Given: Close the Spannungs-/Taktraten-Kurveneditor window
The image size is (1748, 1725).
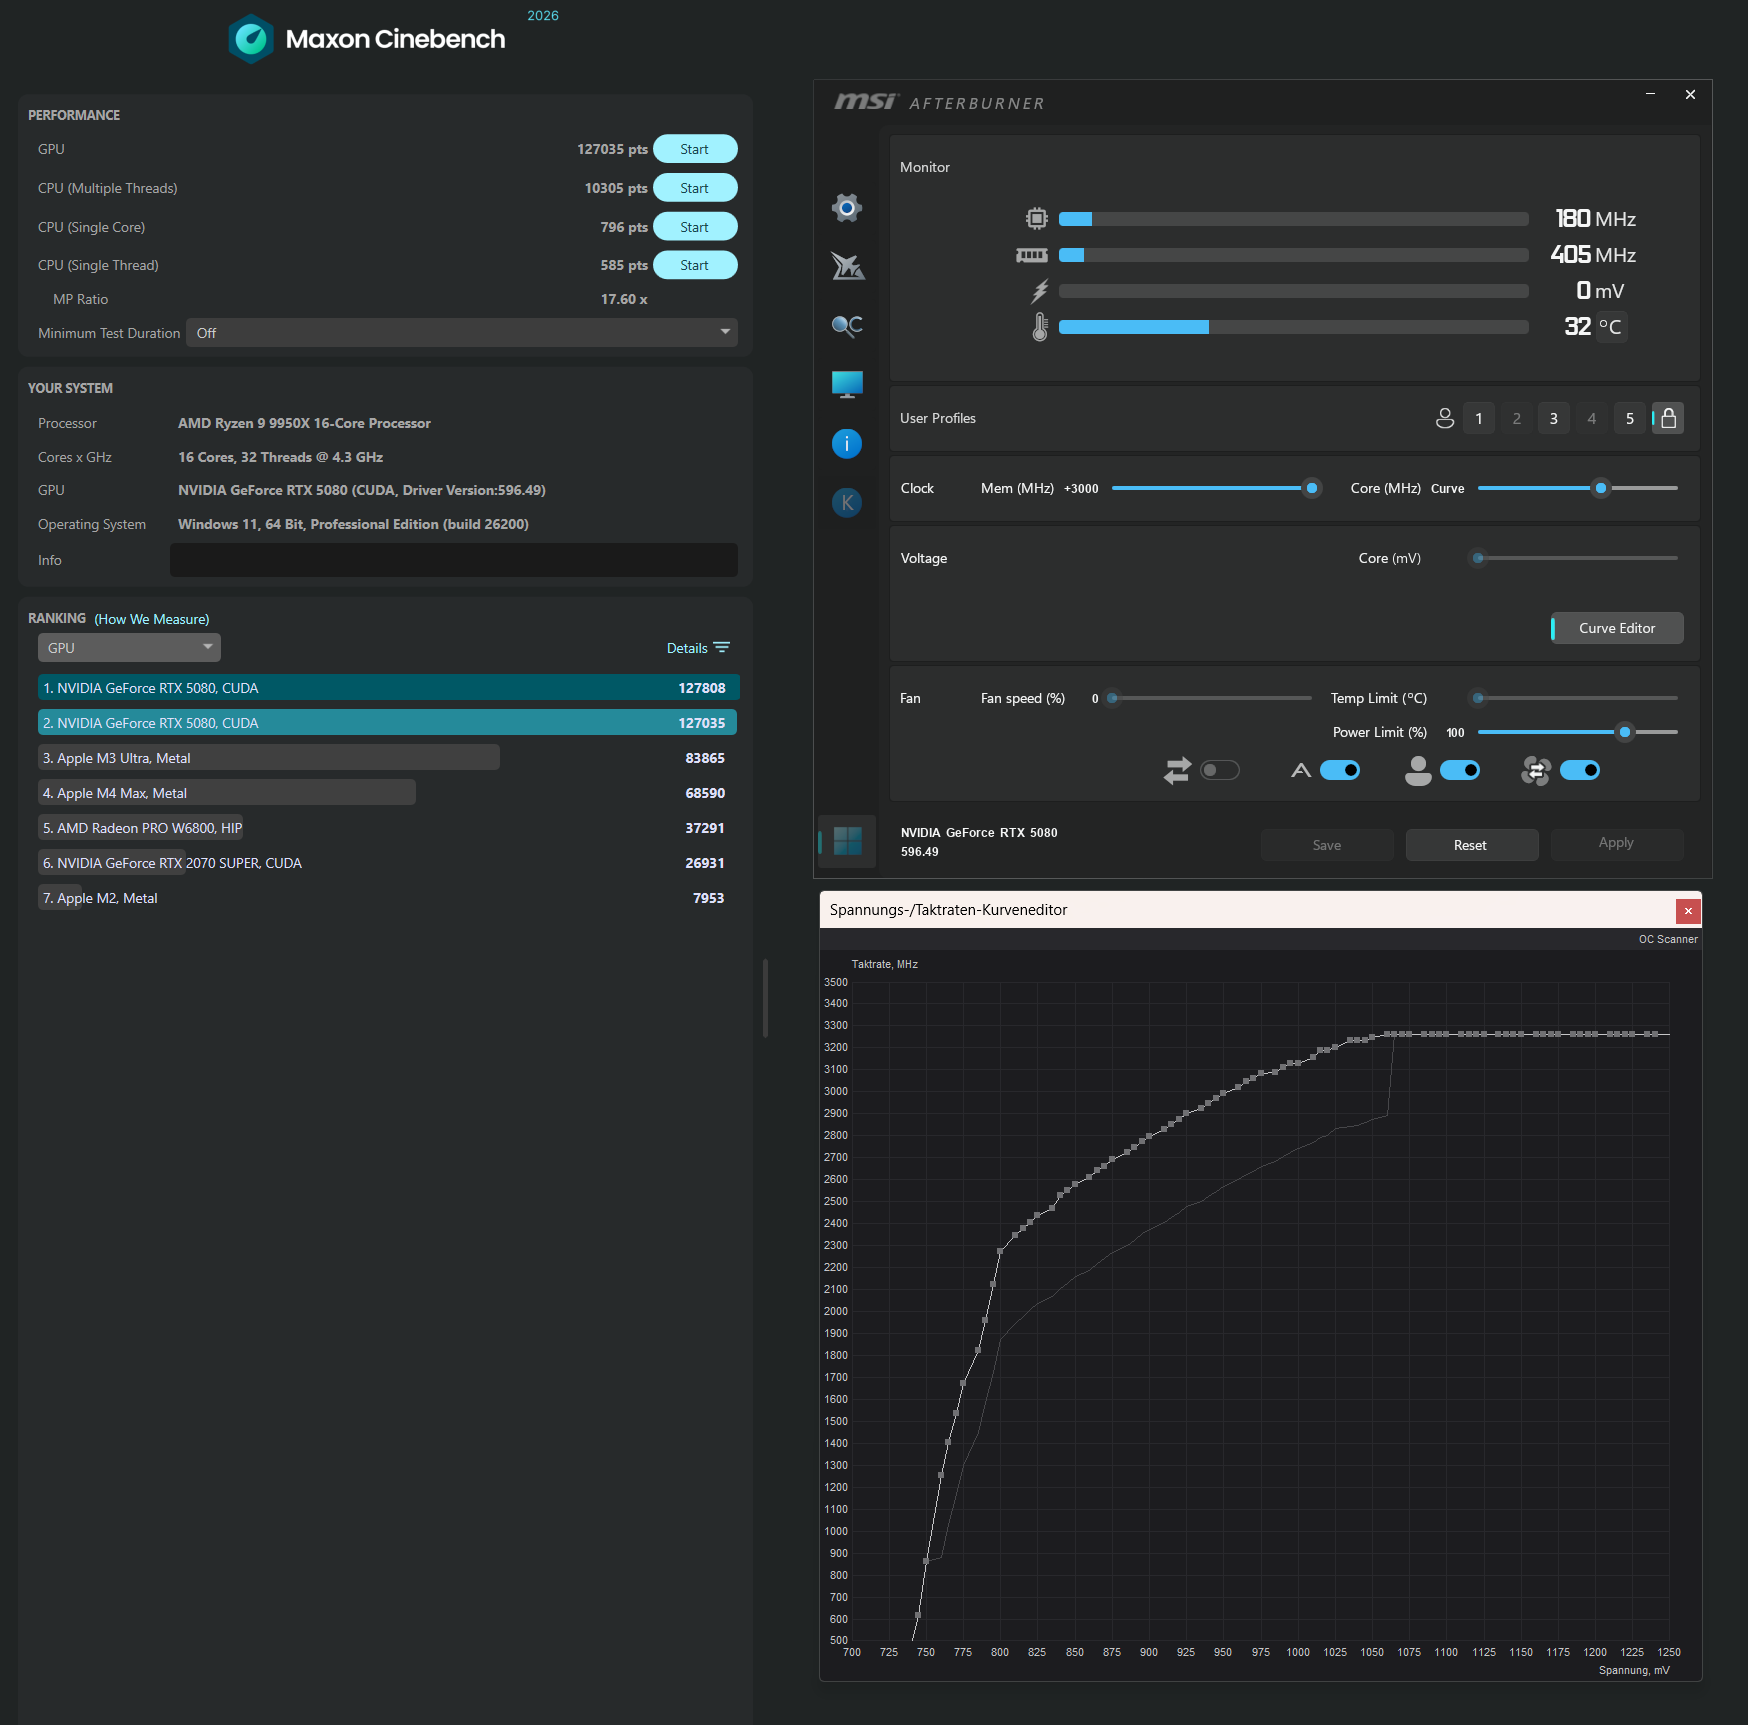Looking at the screenshot, I should (x=1688, y=911).
